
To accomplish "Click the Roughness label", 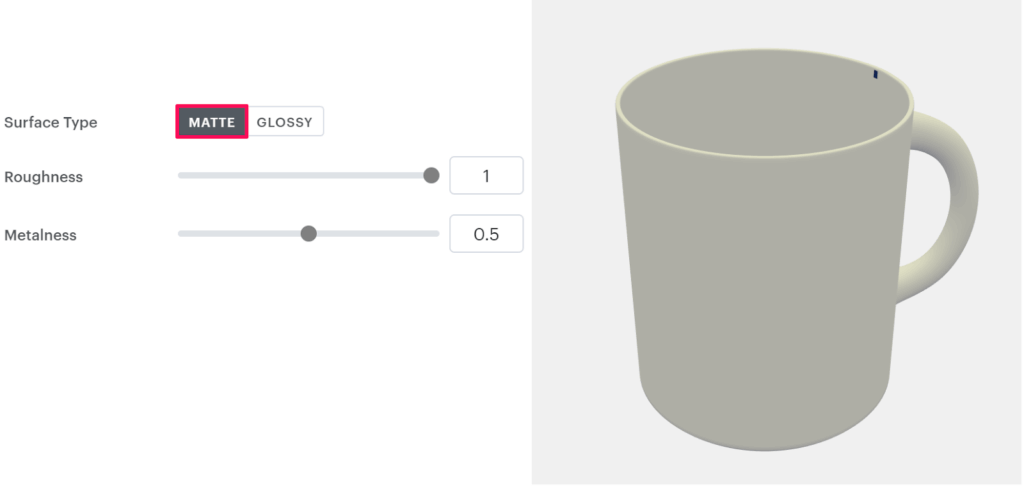I will coord(44,177).
